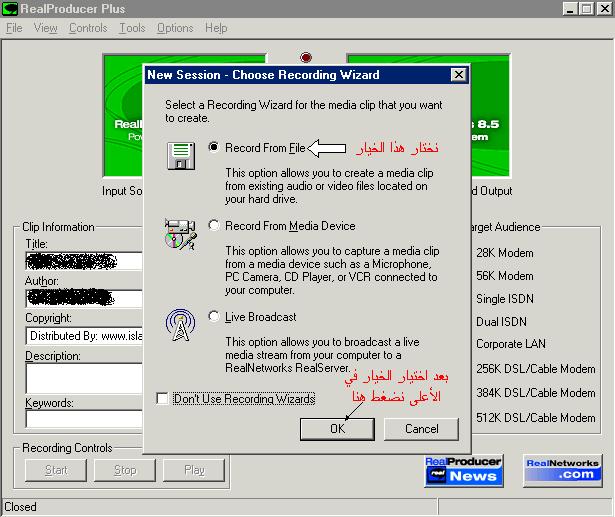Select the Dual ISDN target audience
The width and height of the screenshot is (615, 517).
point(501,322)
